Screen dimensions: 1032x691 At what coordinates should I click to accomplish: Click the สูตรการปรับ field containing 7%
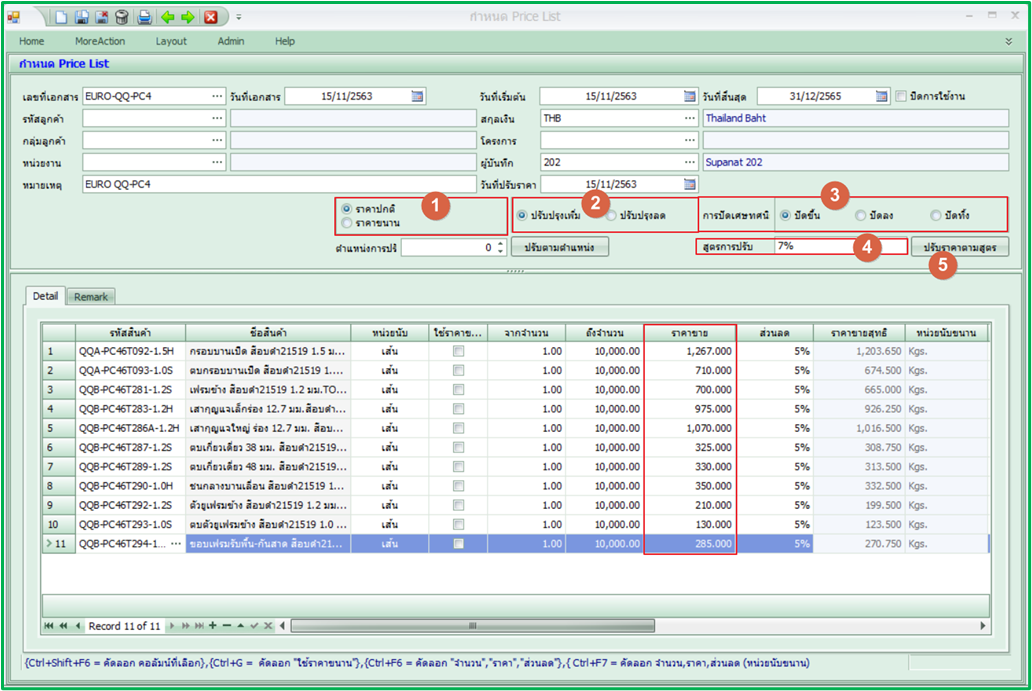pyautogui.click(x=815, y=246)
